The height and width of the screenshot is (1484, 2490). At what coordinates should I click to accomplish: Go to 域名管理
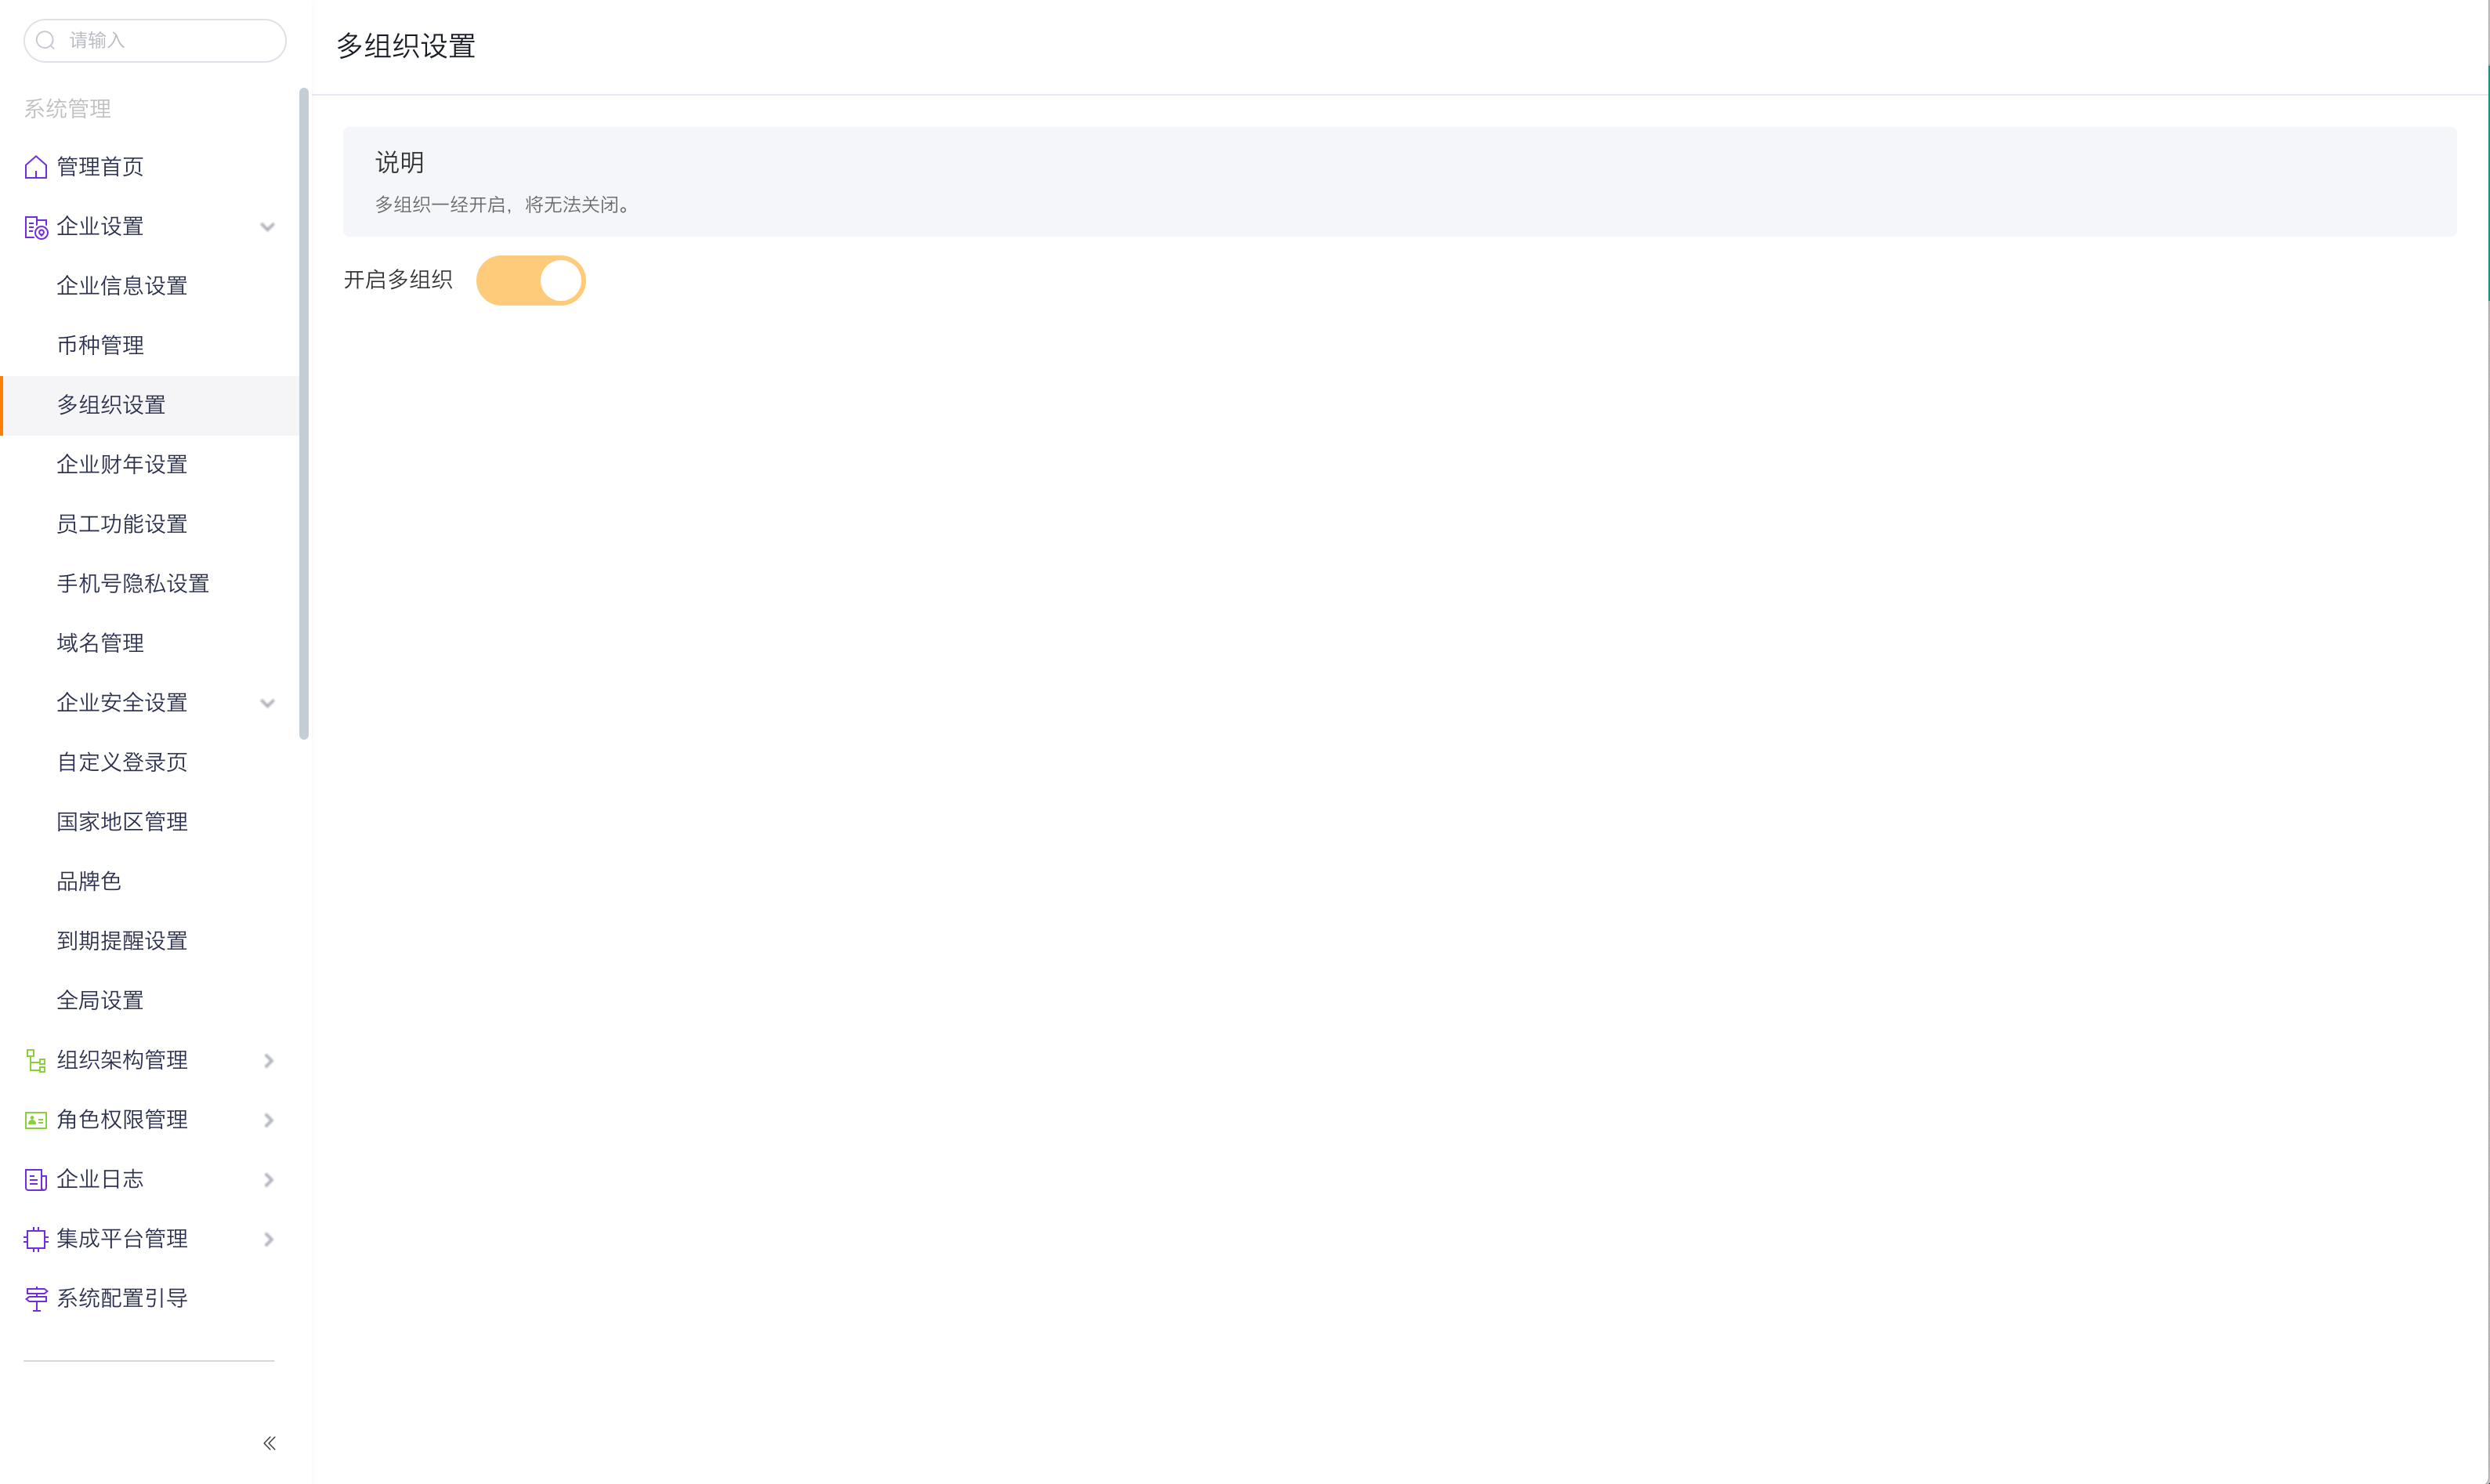[x=149, y=643]
